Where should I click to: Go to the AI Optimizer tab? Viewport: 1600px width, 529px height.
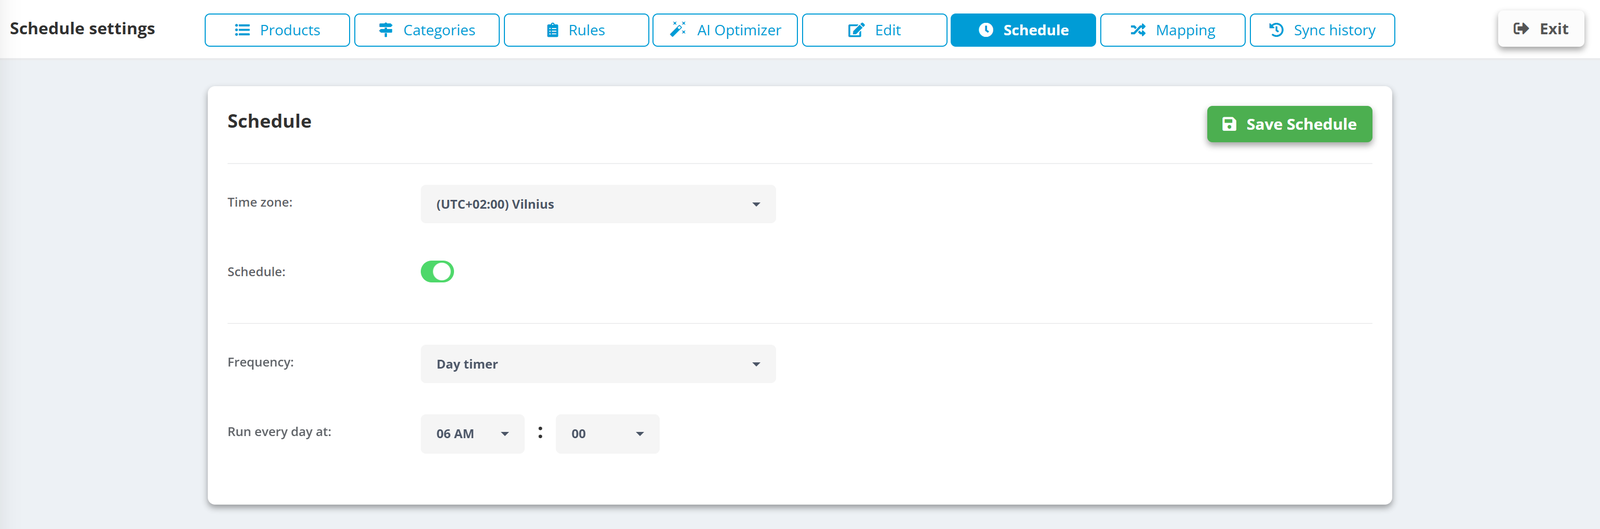tap(725, 30)
